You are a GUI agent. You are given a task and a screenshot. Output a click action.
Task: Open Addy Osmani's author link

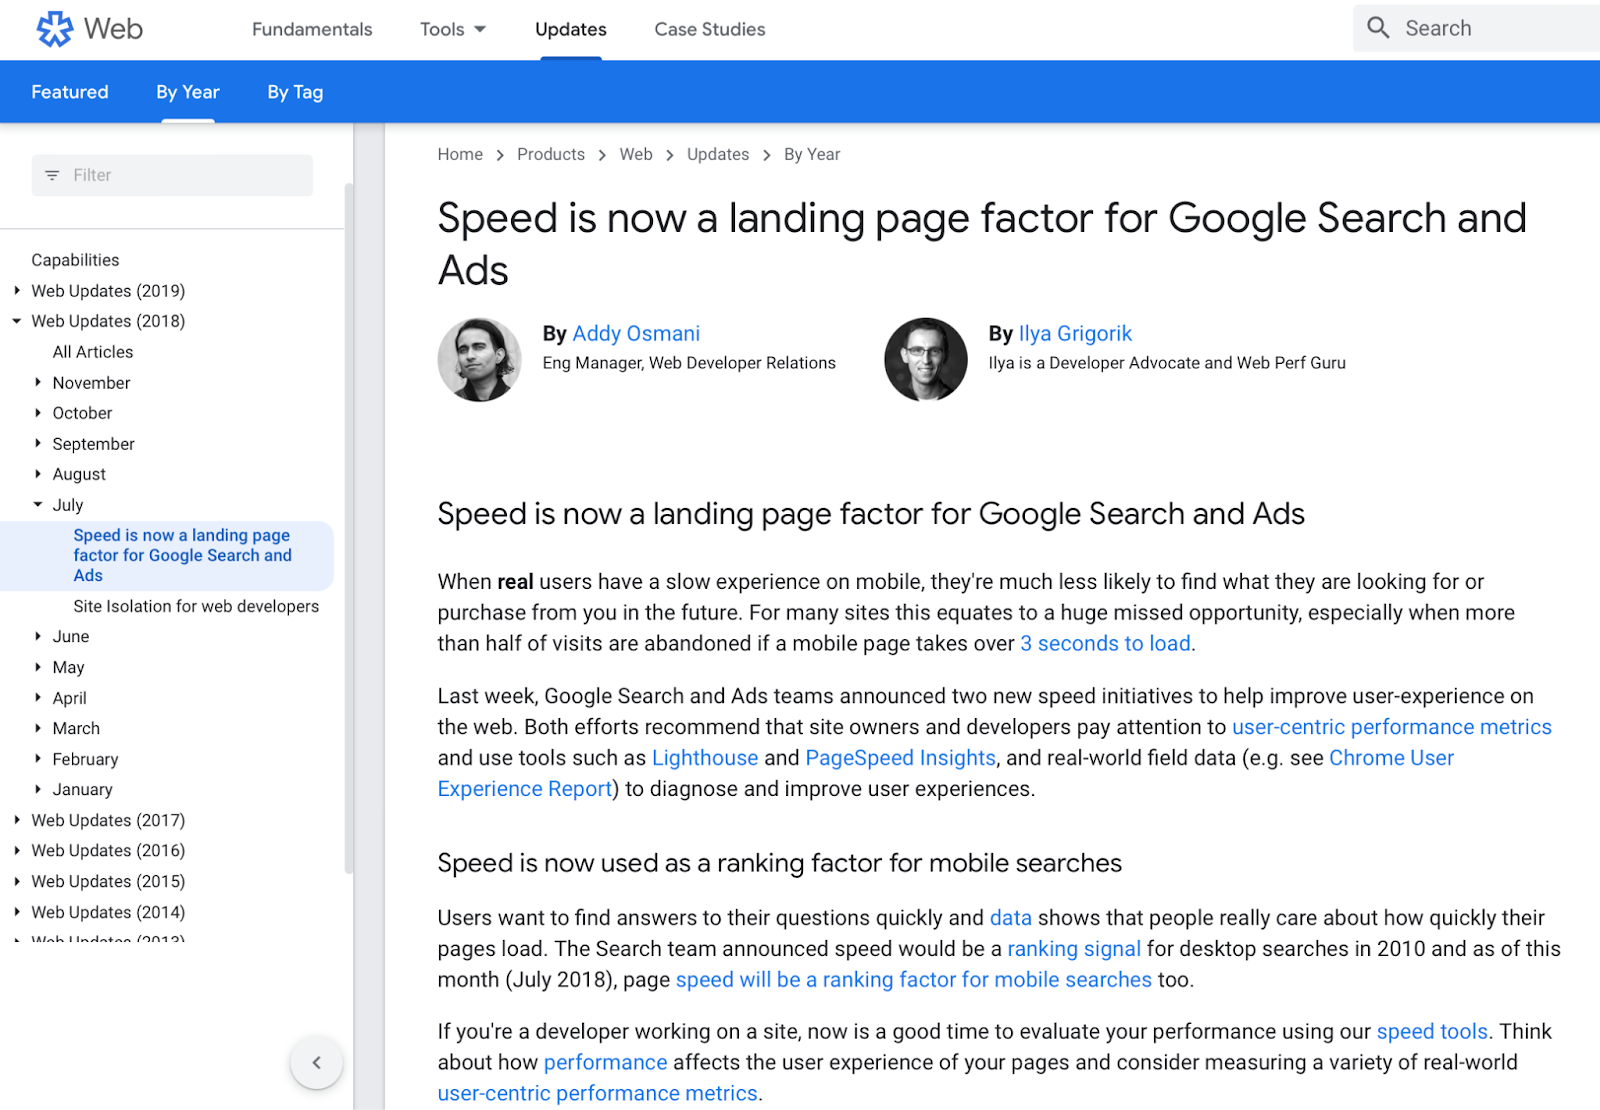[x=636, y=333]
